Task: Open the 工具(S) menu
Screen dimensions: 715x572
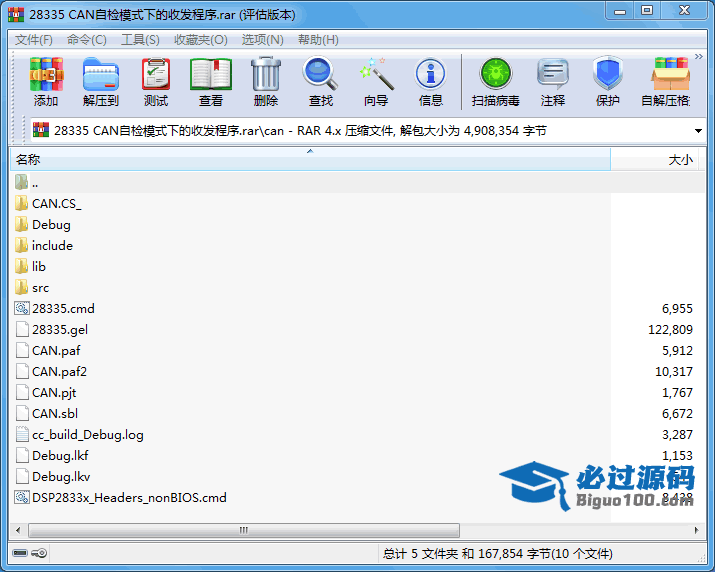Action: 140,40
